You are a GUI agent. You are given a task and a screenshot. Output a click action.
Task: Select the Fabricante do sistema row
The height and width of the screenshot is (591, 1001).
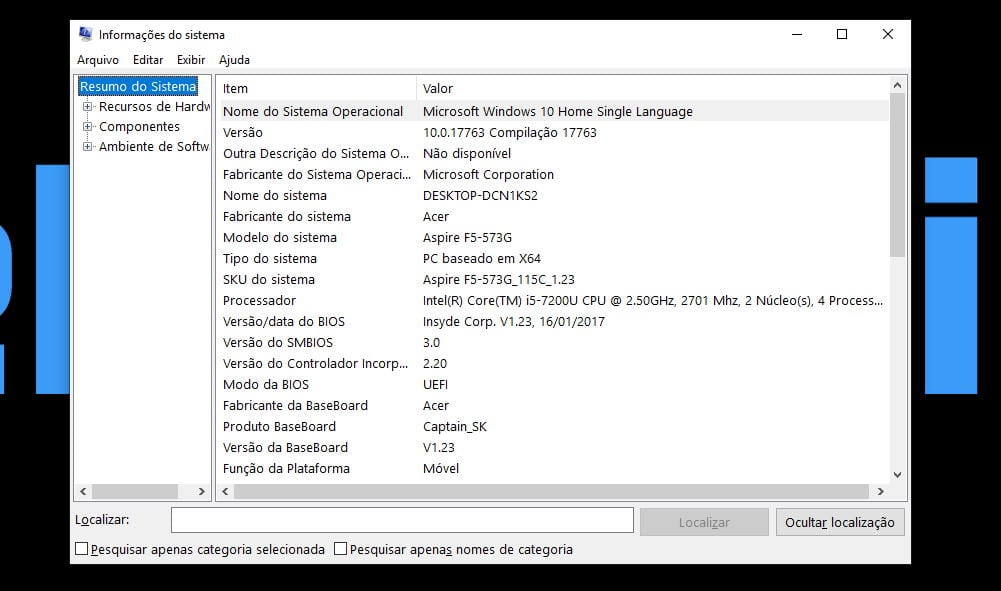click(x=554, y=217)
